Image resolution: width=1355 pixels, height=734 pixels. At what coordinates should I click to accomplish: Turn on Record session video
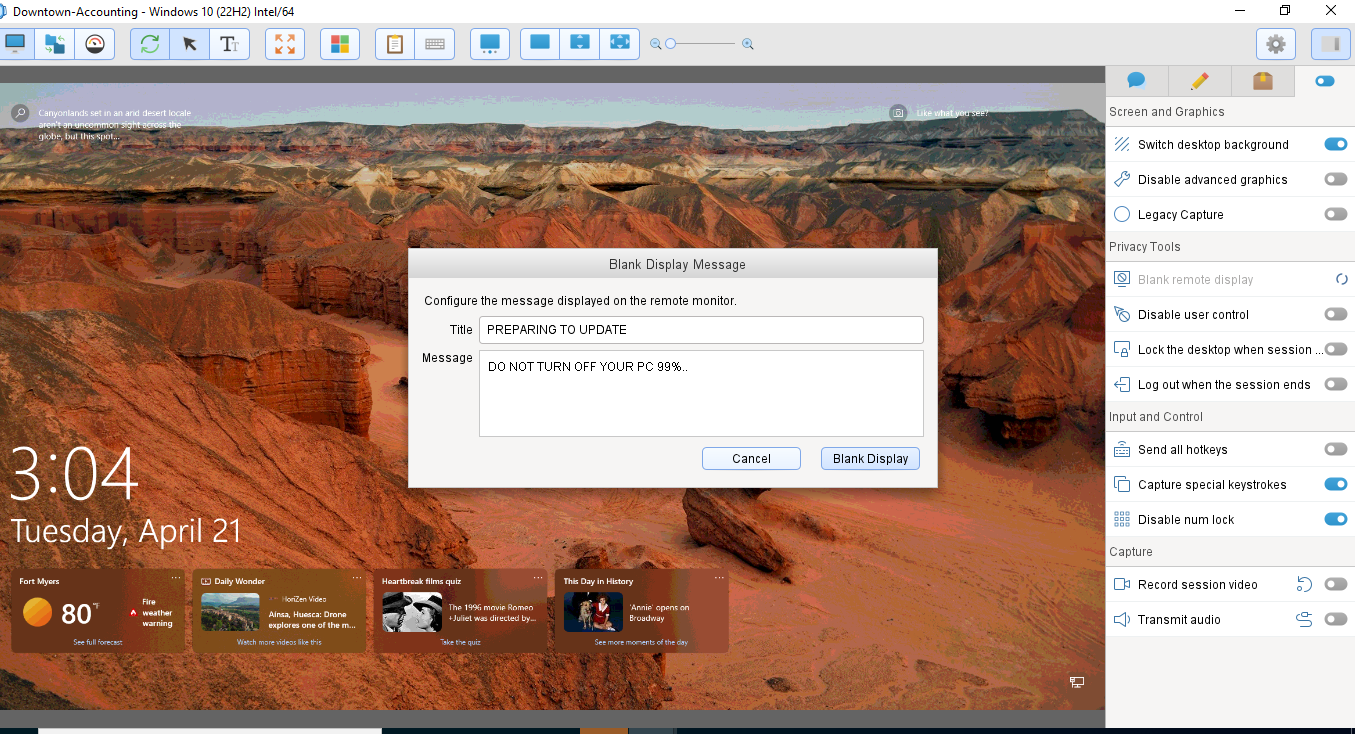click(1336, 584)
